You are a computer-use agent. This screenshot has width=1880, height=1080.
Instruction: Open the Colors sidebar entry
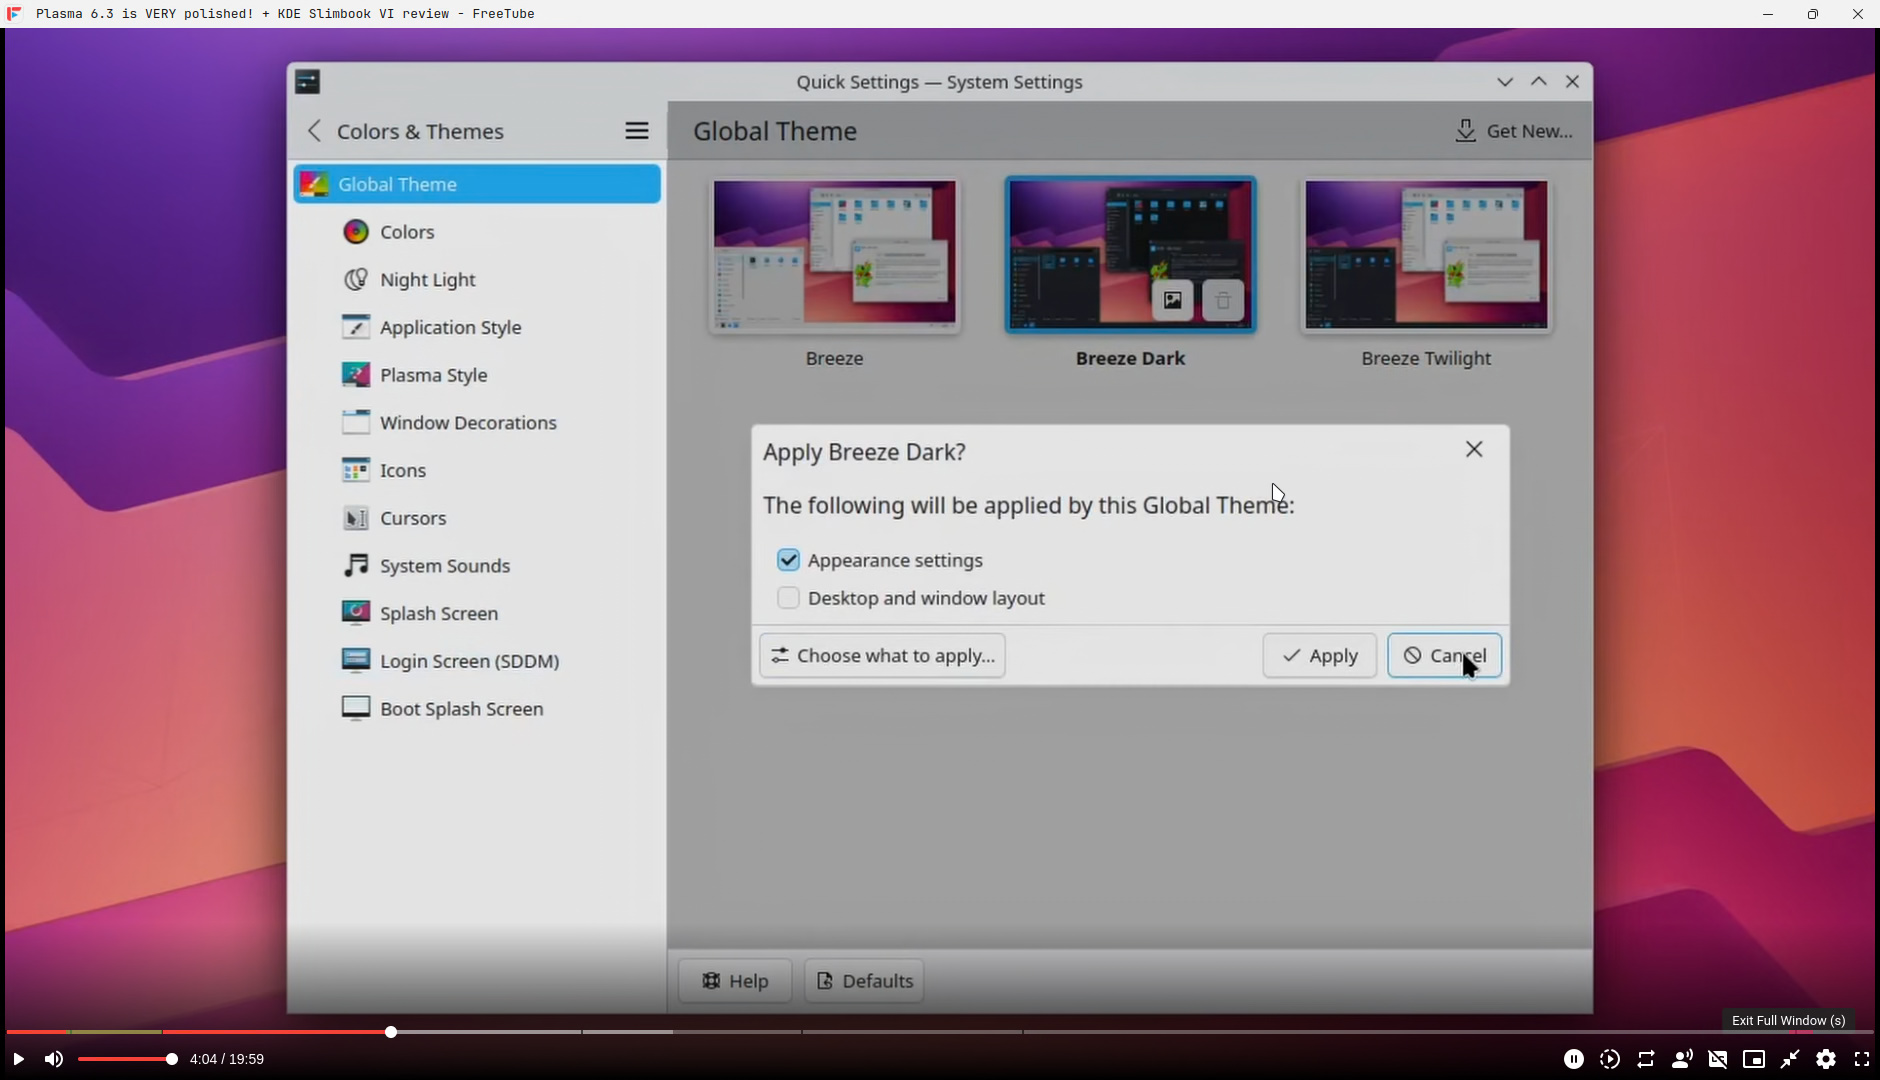pyautogui.click(x=477, y=232)
